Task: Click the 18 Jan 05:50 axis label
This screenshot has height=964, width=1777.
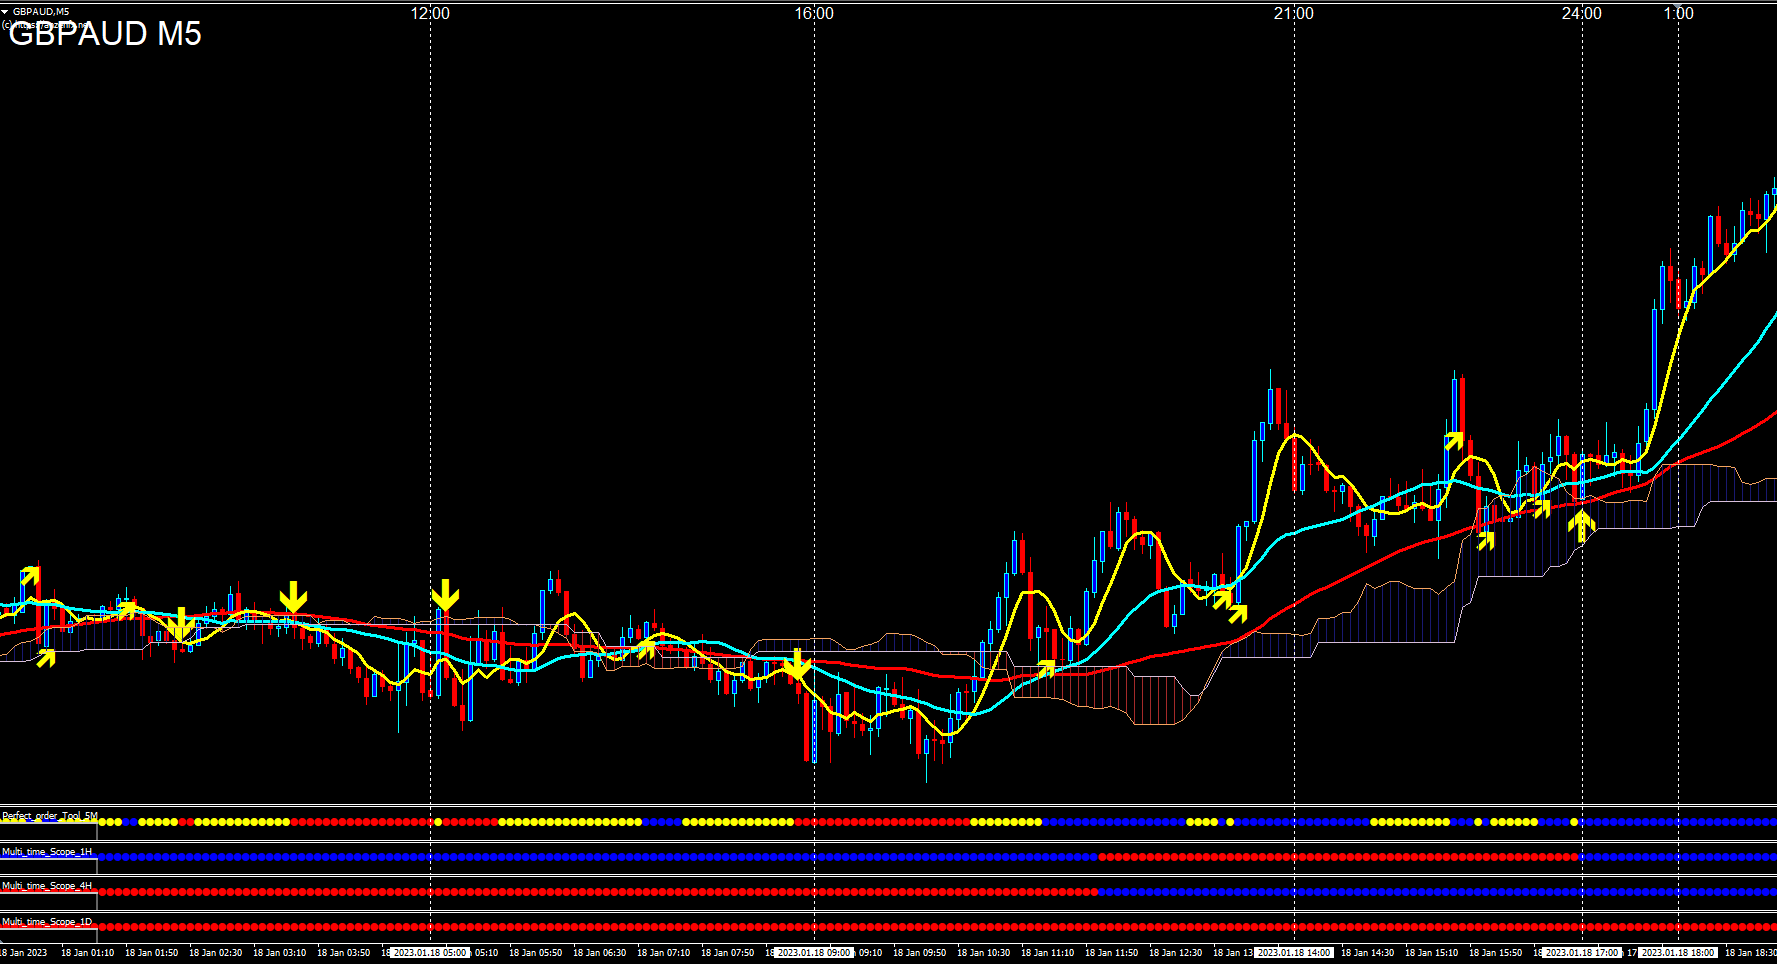Action: [536, 953]
